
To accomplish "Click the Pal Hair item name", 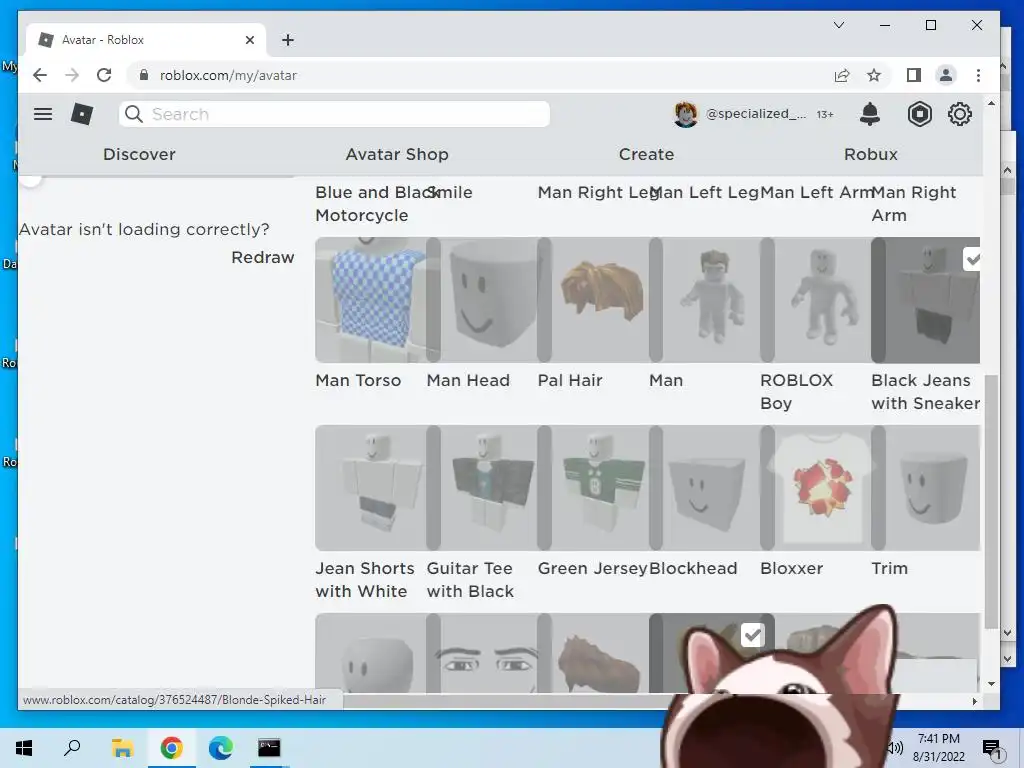I will pos(569,380).
